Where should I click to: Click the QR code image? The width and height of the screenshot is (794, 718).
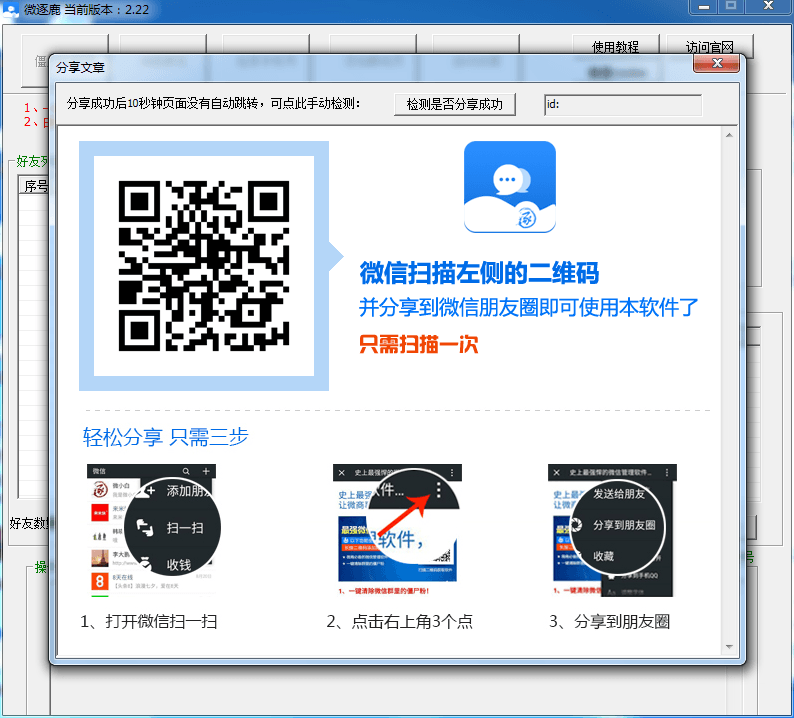tap(204, 266)
